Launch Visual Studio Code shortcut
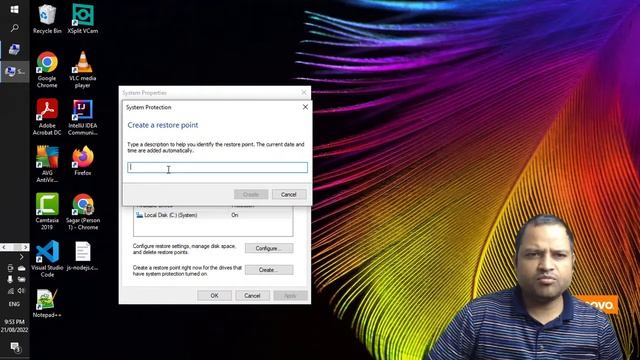This screenshot has height=360, width=640. pos(47,259)
